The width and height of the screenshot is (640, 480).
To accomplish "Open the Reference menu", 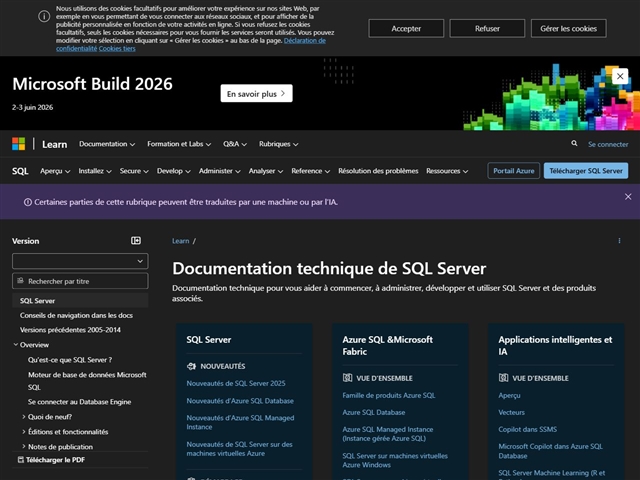I will click(x=310, y=171).
